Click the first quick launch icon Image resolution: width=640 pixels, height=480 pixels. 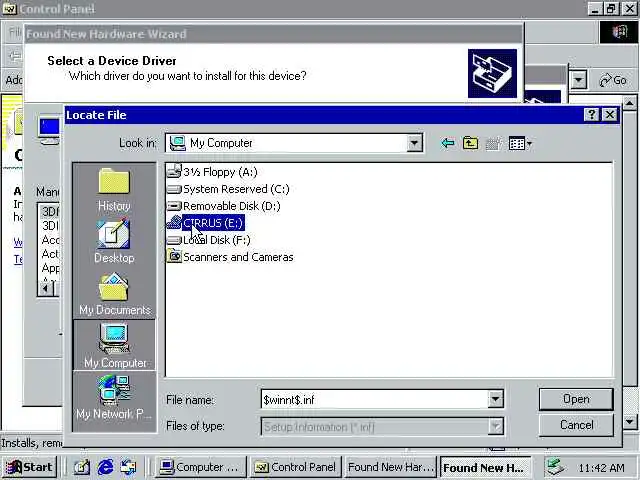tap(82, 467)
